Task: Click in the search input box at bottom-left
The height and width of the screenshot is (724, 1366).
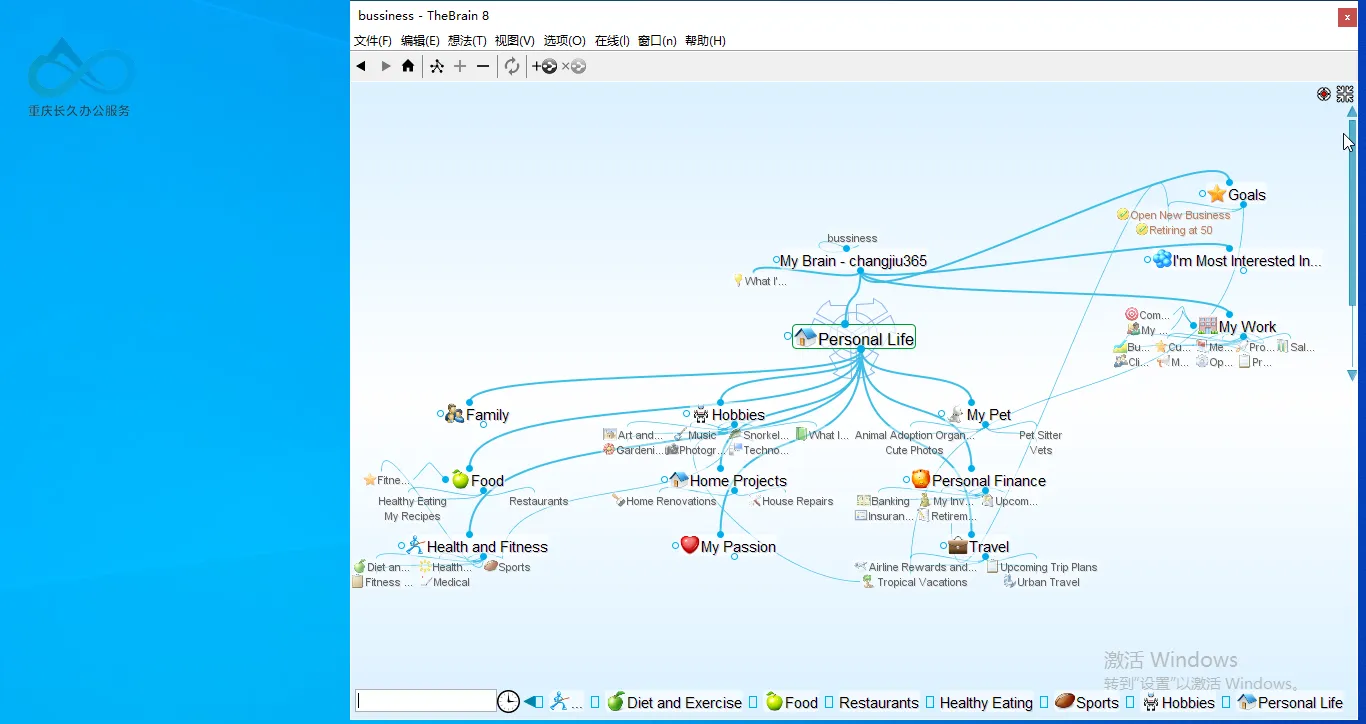Action: coord(426,701)
